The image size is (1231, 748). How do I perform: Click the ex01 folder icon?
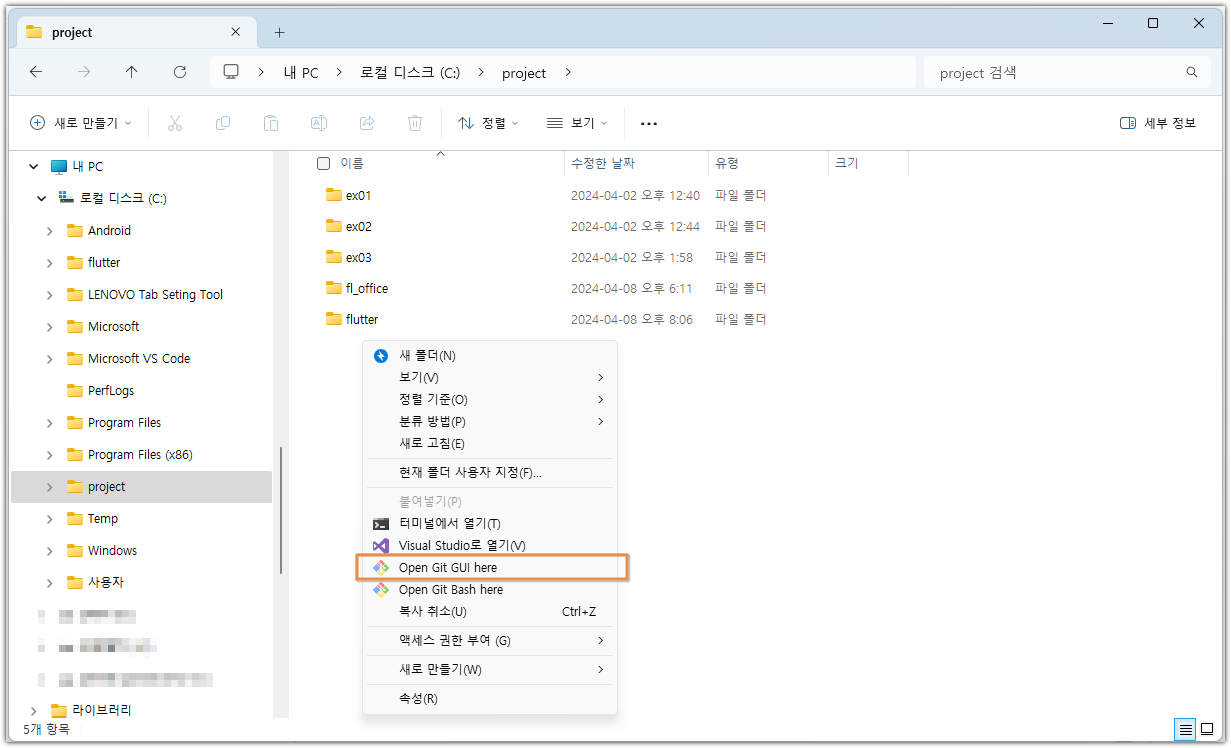pos(334,195)
